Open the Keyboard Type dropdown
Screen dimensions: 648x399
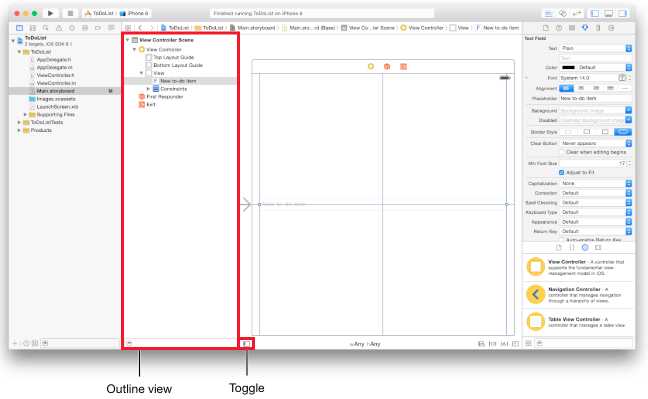pos(596,212)
